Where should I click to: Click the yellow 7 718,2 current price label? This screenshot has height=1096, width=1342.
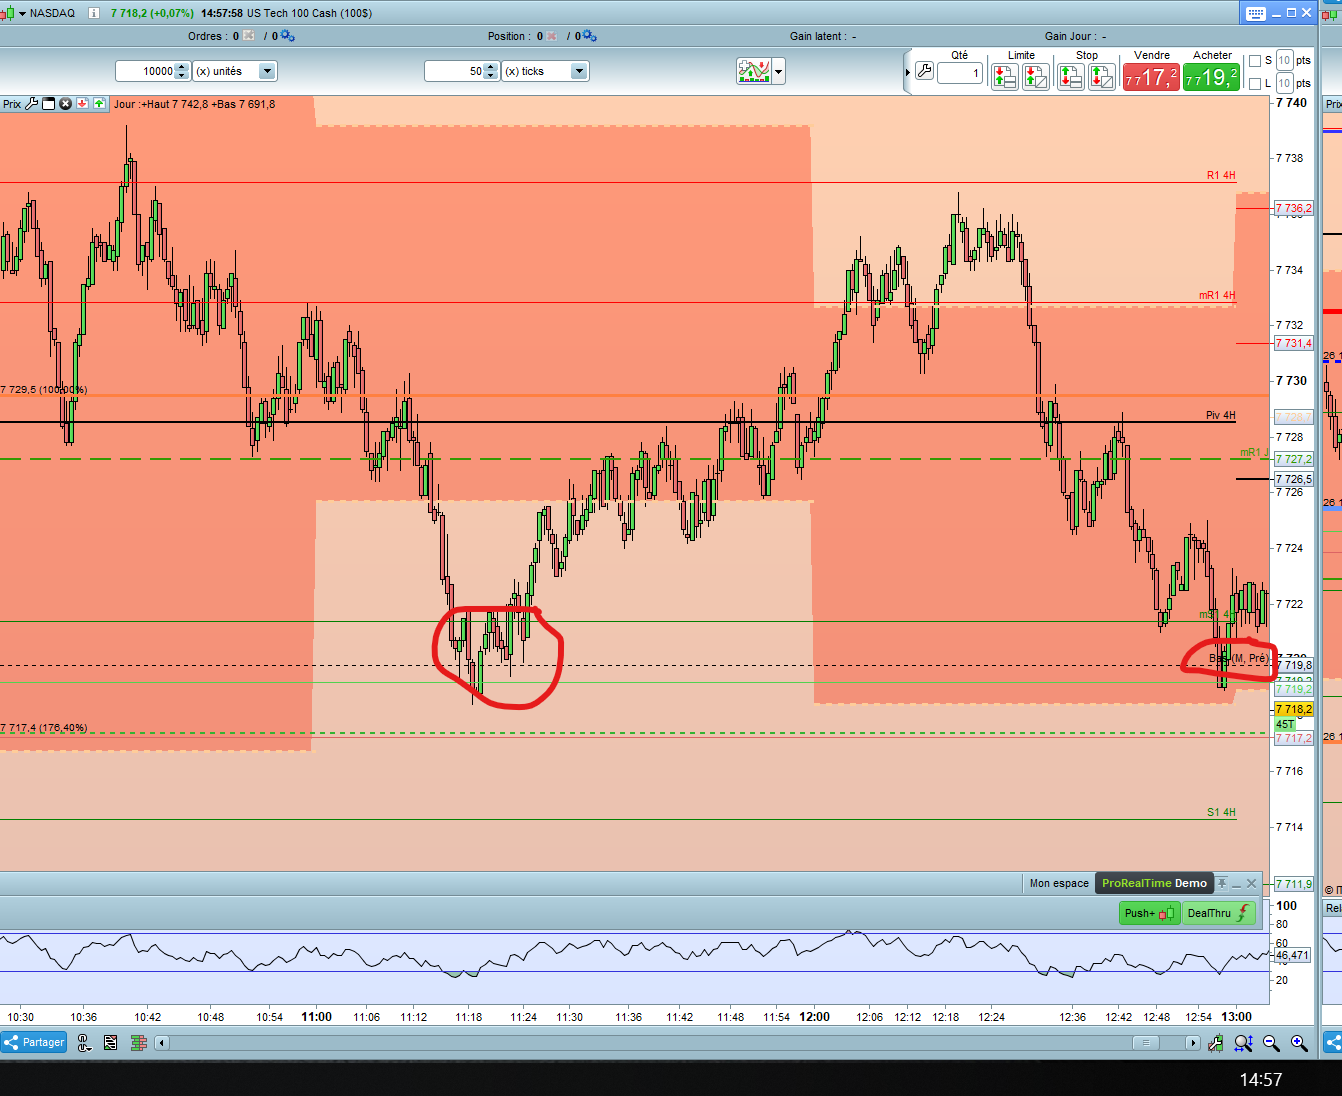point(1294,709)
